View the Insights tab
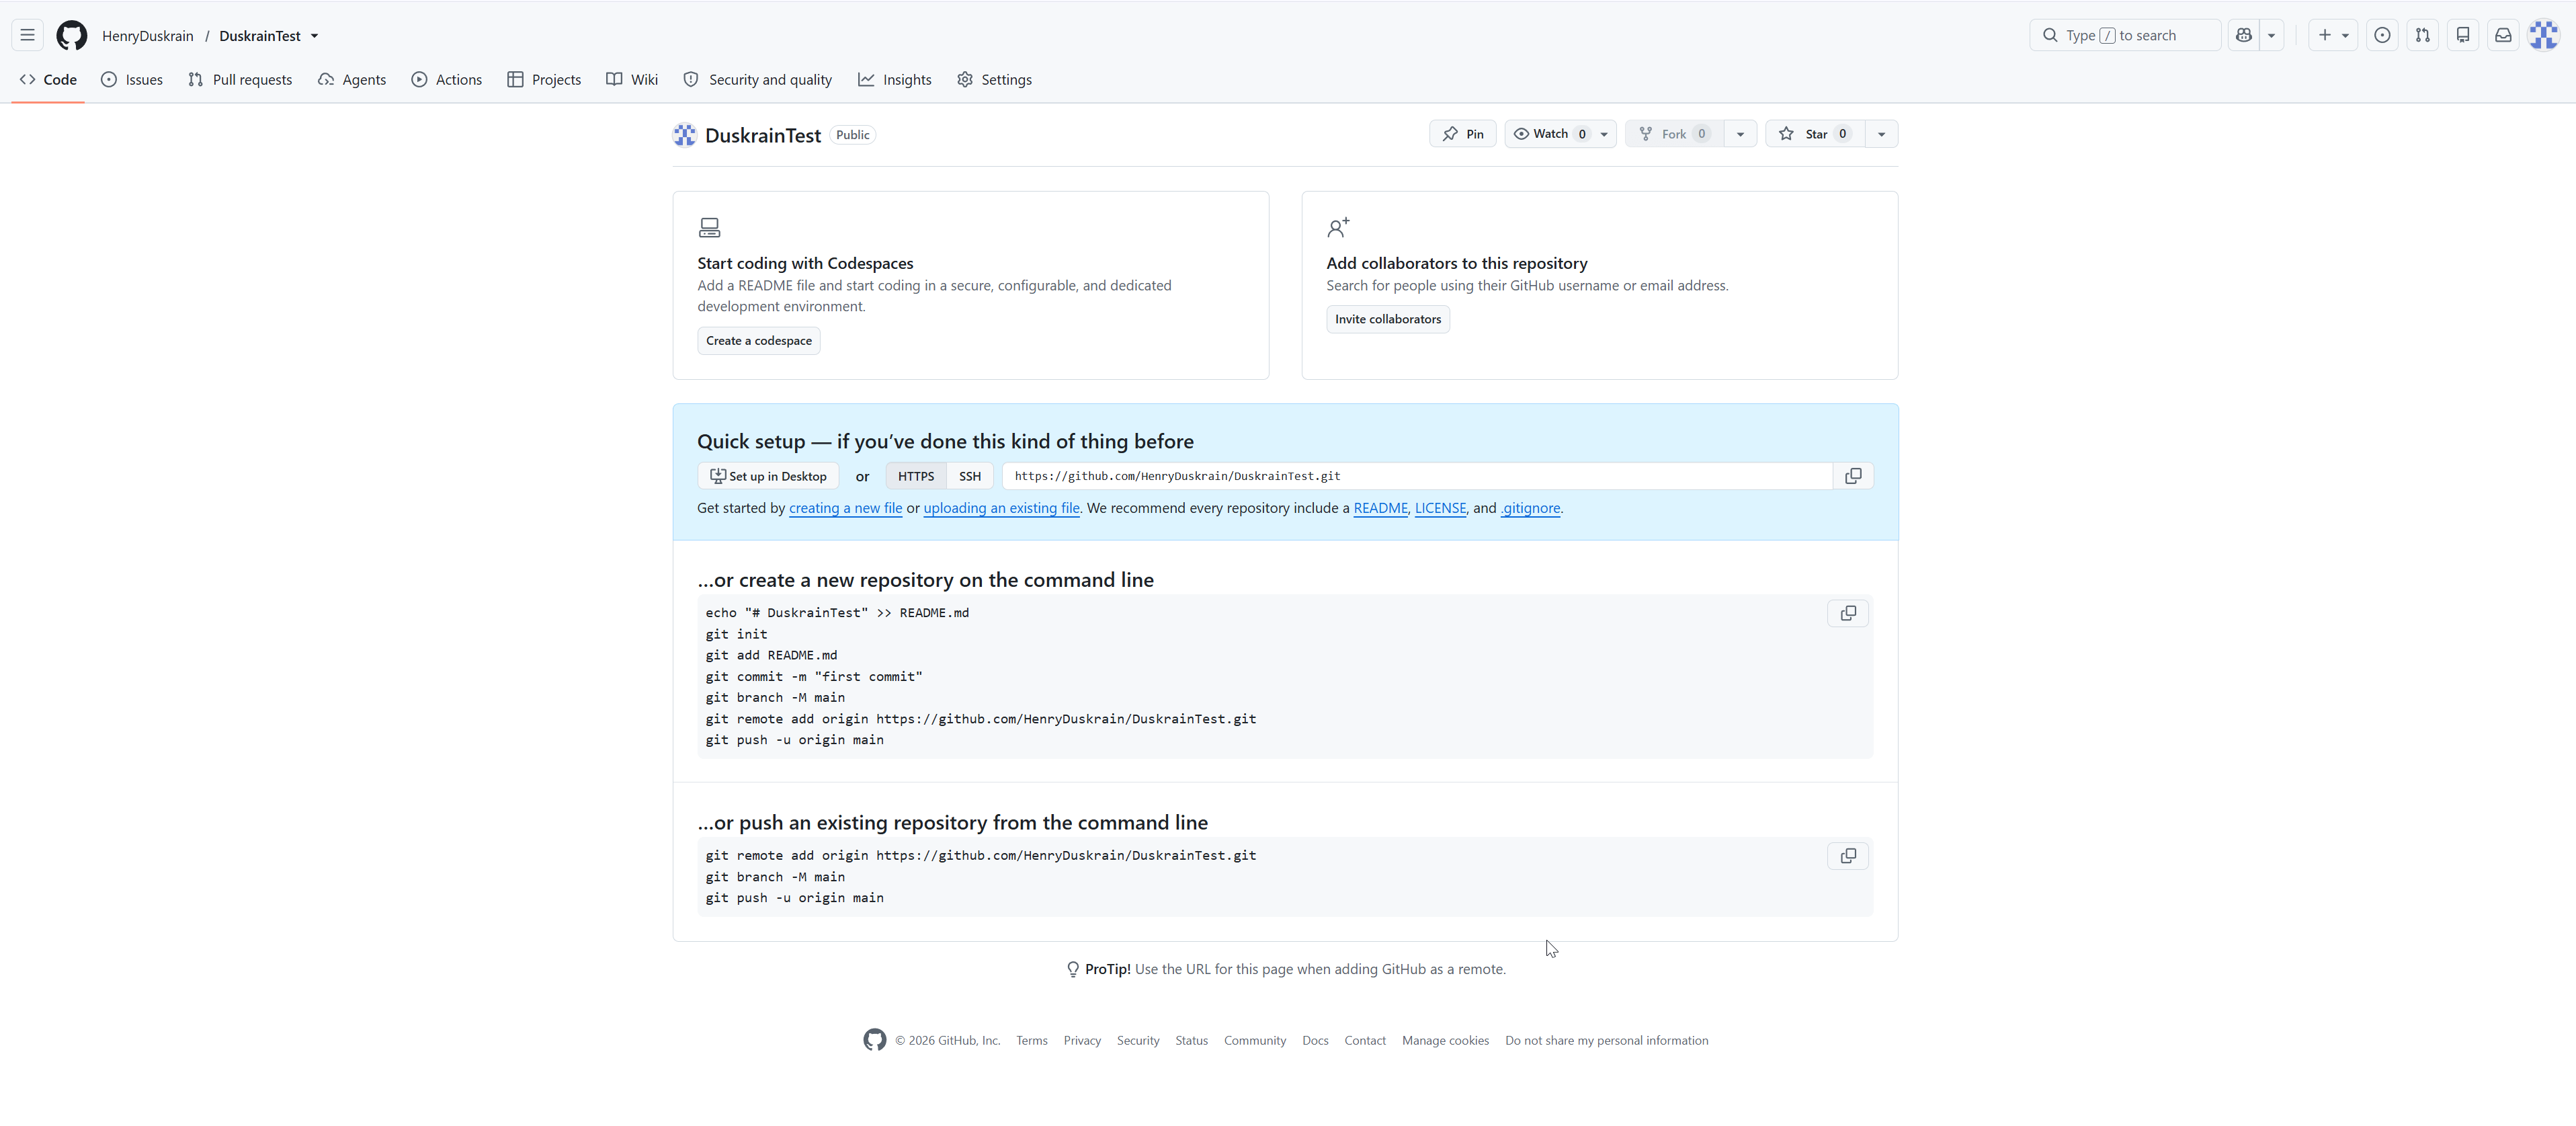 coord(895,79)
